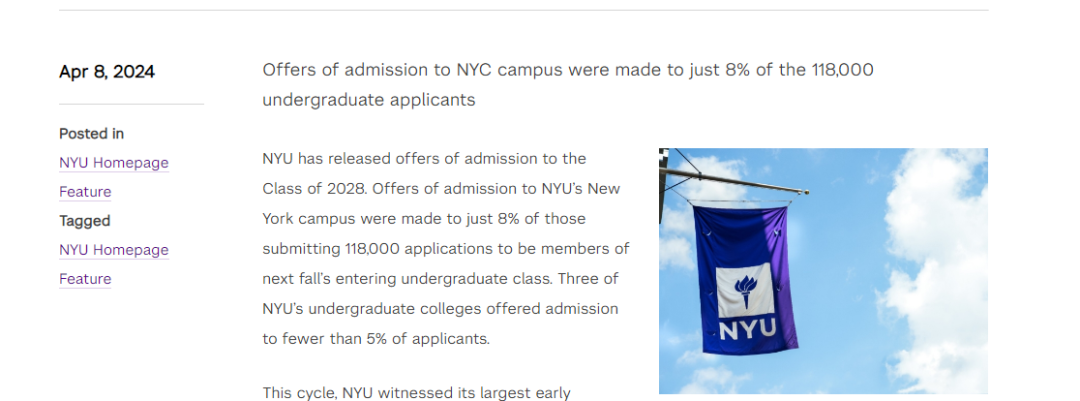1080x401 pixels.
Task: Click the headline about offers of admission
Action: click(x=568, y=85)
